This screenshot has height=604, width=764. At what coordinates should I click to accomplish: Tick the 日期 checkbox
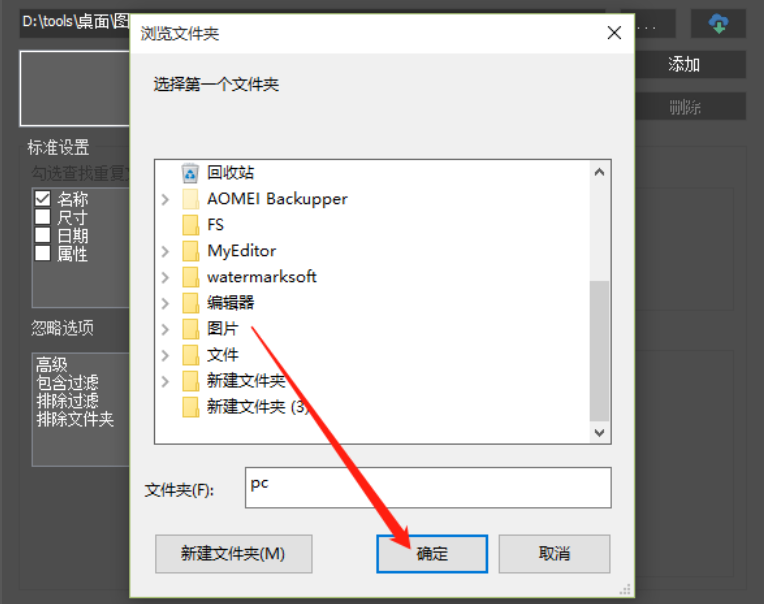coord(42,235)
